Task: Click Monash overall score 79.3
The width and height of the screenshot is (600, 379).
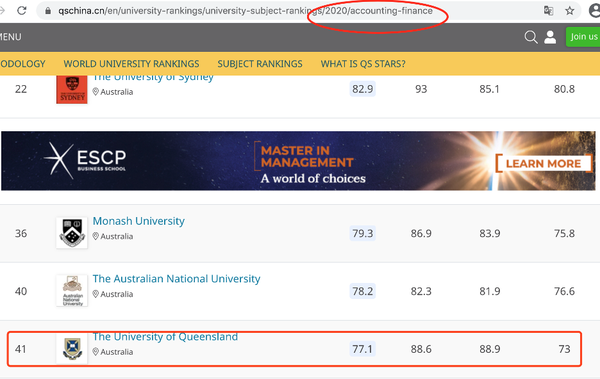Action: coord(362,233)
